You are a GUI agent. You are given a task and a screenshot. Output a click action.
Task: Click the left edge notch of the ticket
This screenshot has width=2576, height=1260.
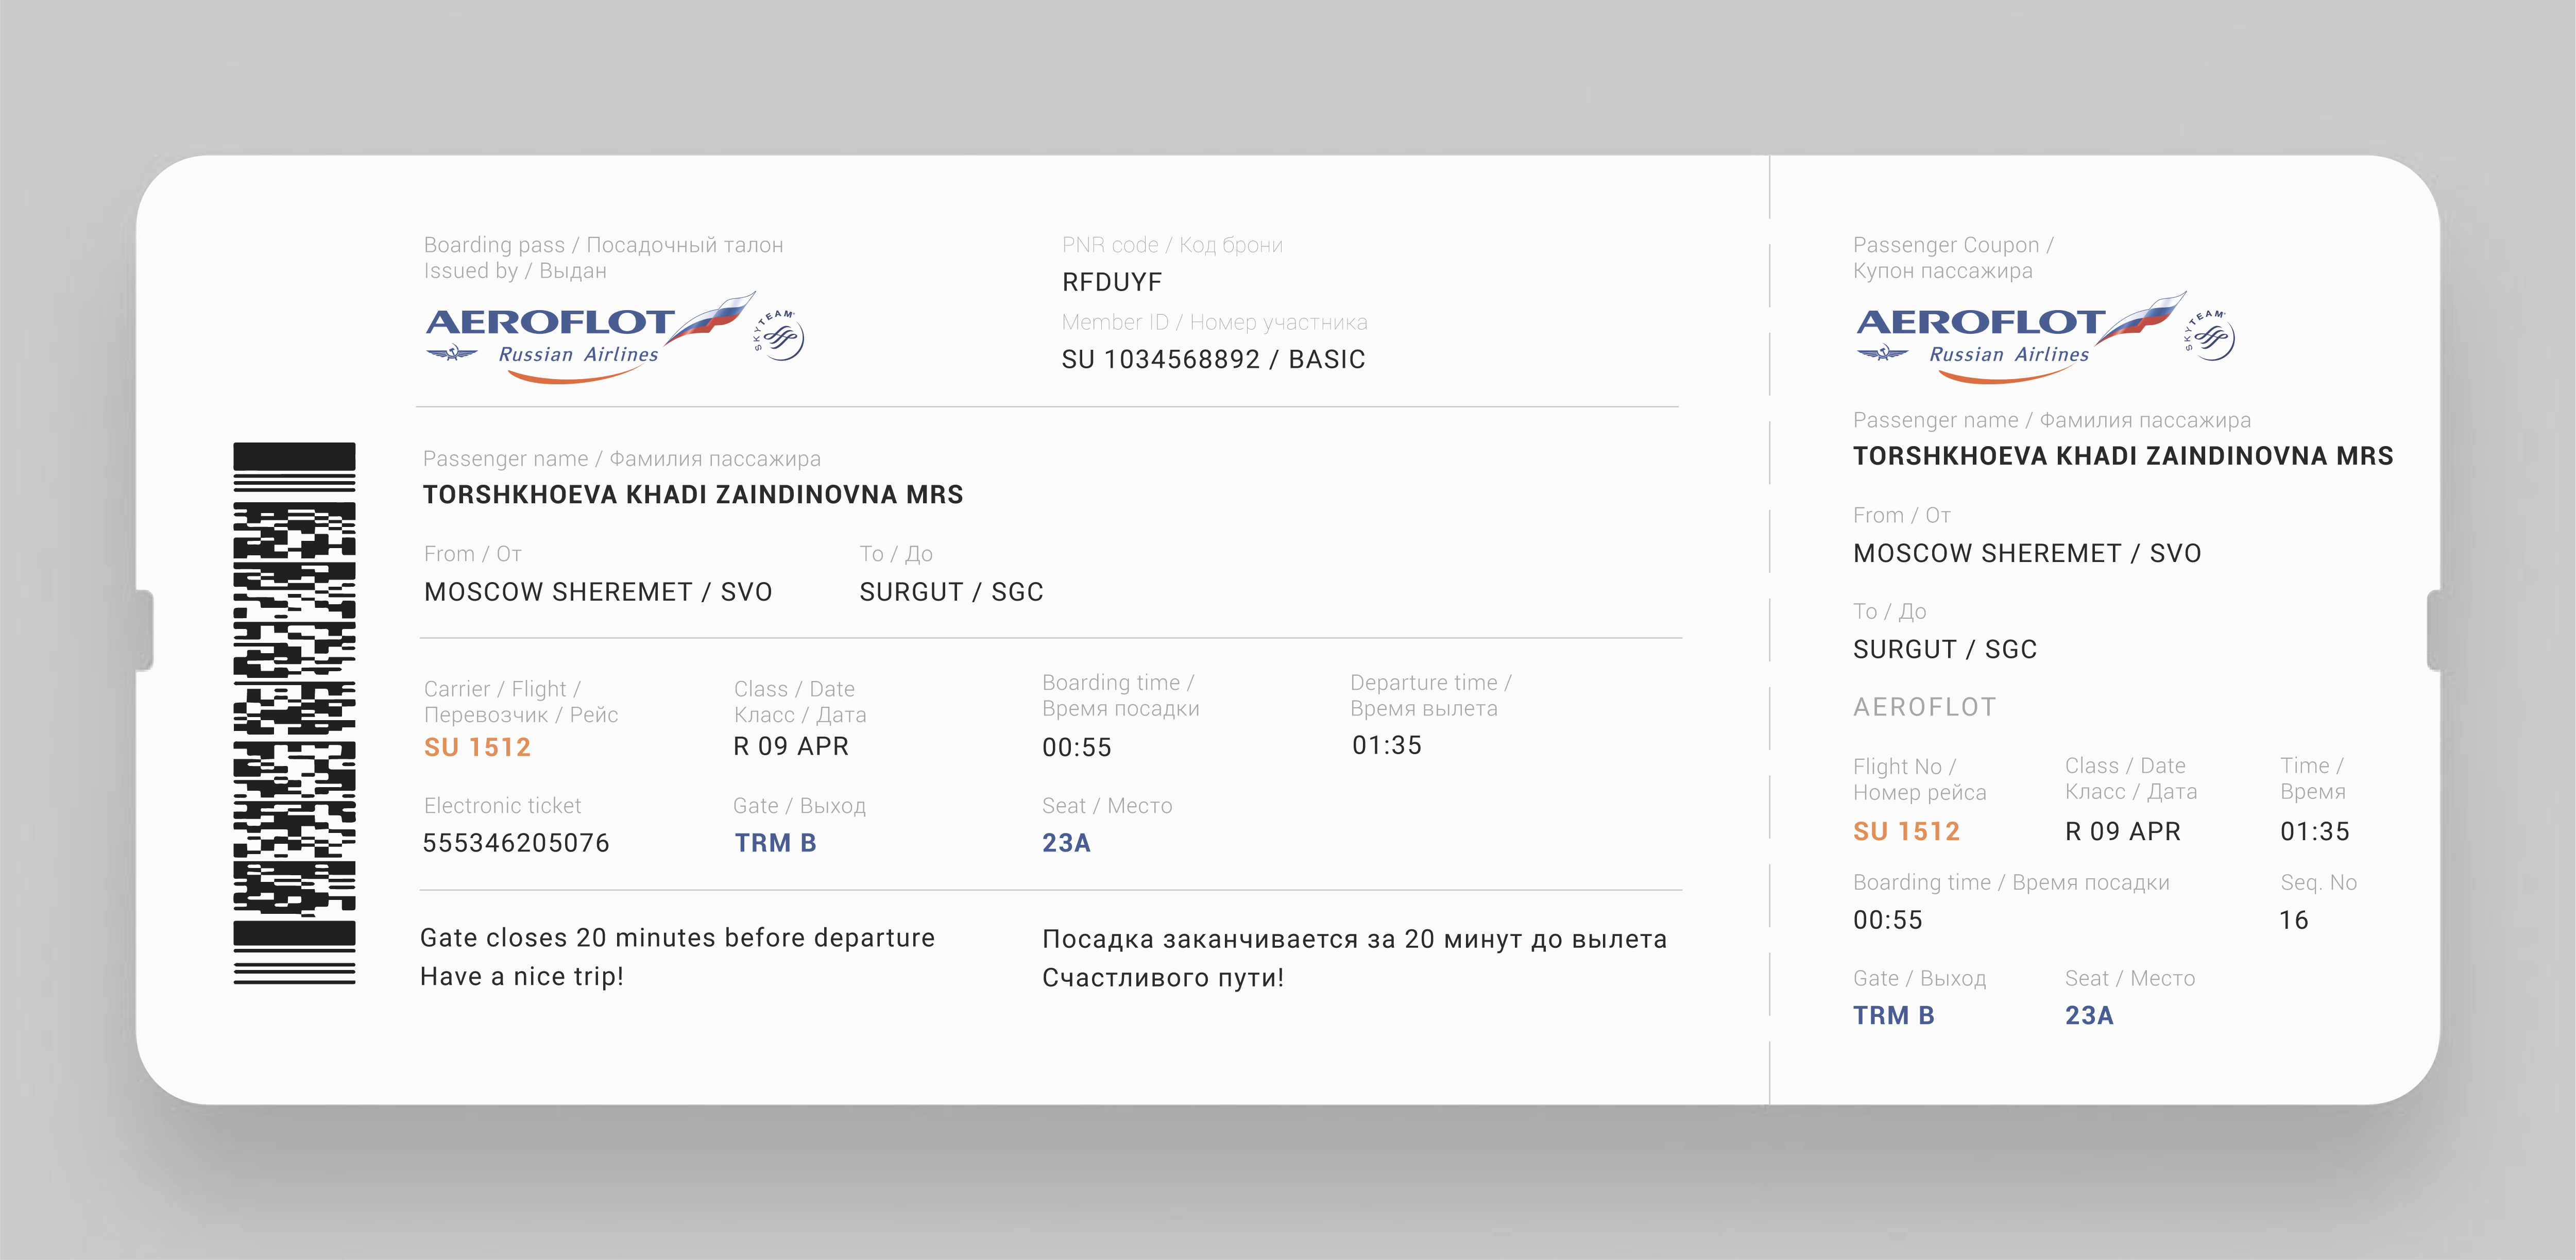(146, 630)
